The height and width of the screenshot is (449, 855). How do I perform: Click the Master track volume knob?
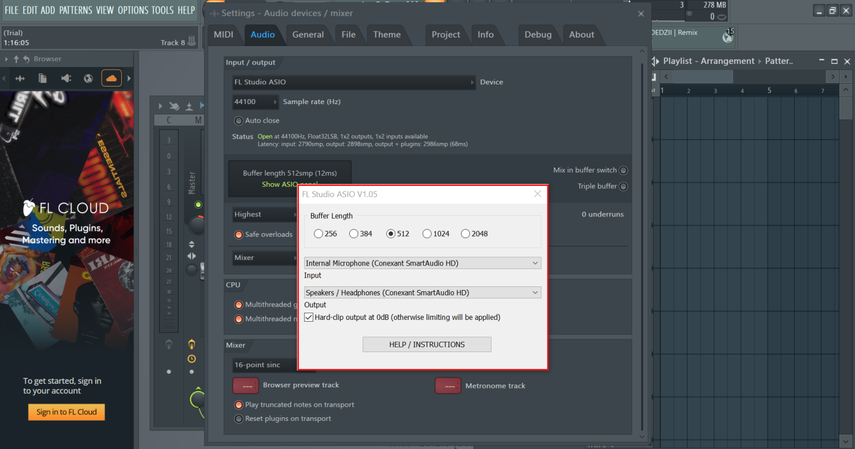(x=197, y=225)
